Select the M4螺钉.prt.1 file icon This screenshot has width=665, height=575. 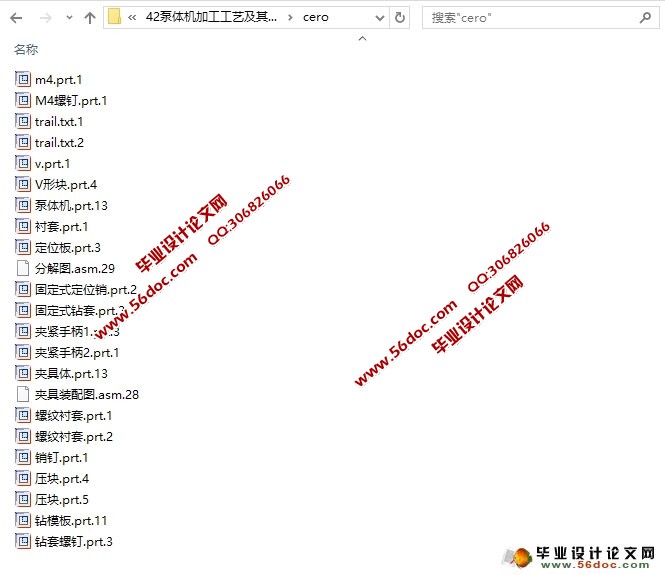click(23, 100)
